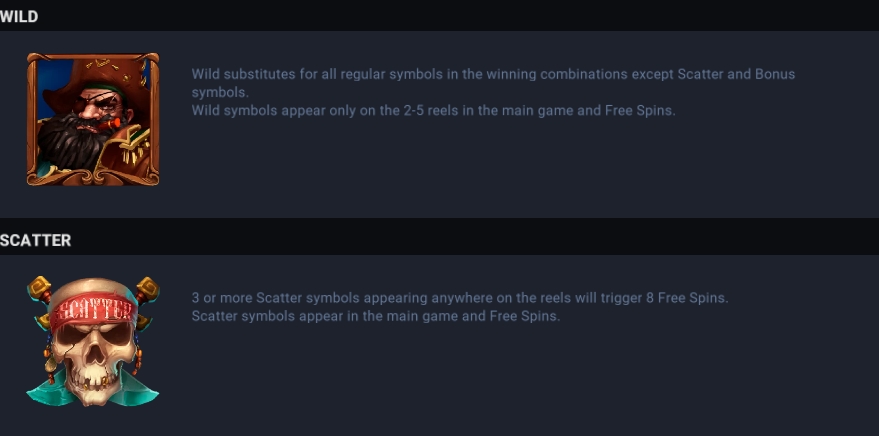Click the 'Wild substitutes for all regular symbols' line
Image resolution: width=879 pixels, height=436 pixels.
pos(493,83)
